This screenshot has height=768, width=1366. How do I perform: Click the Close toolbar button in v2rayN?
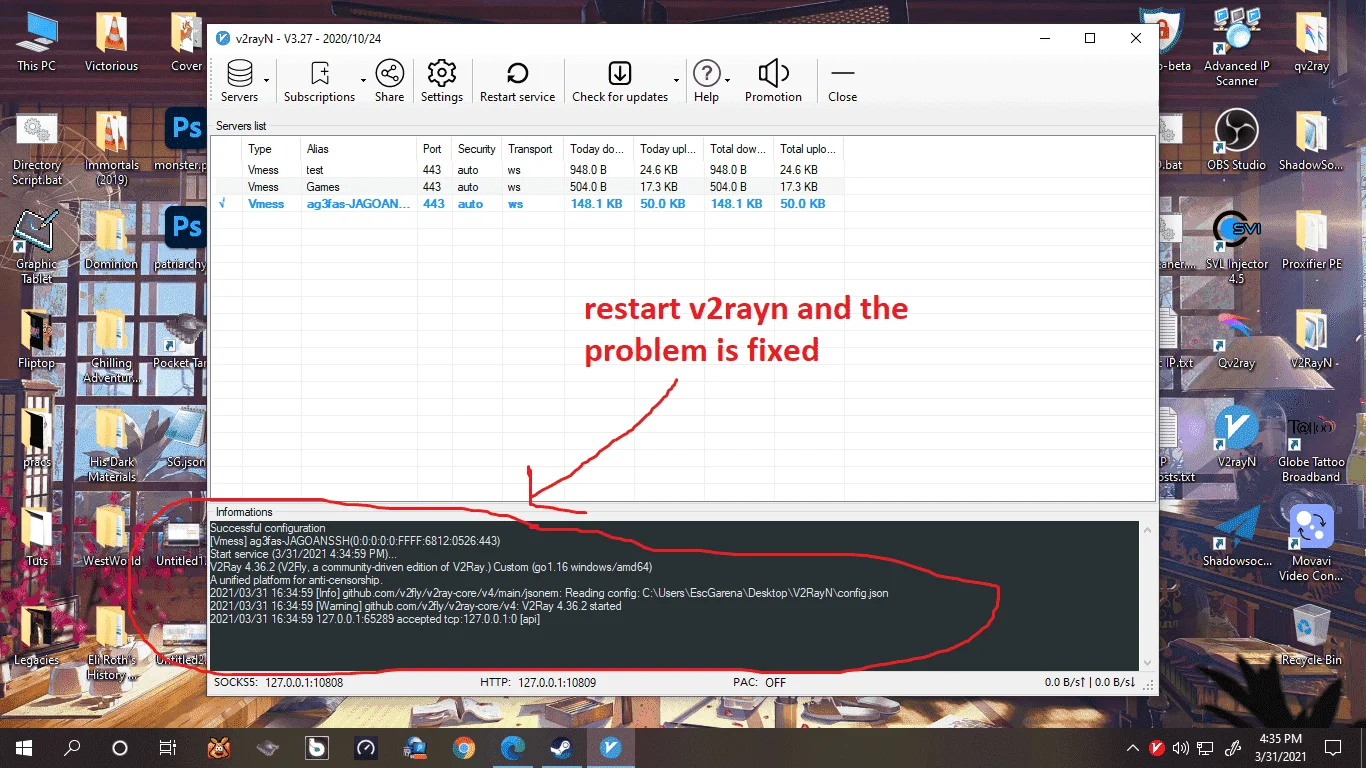pyautogui.click(x=842, y=80)
